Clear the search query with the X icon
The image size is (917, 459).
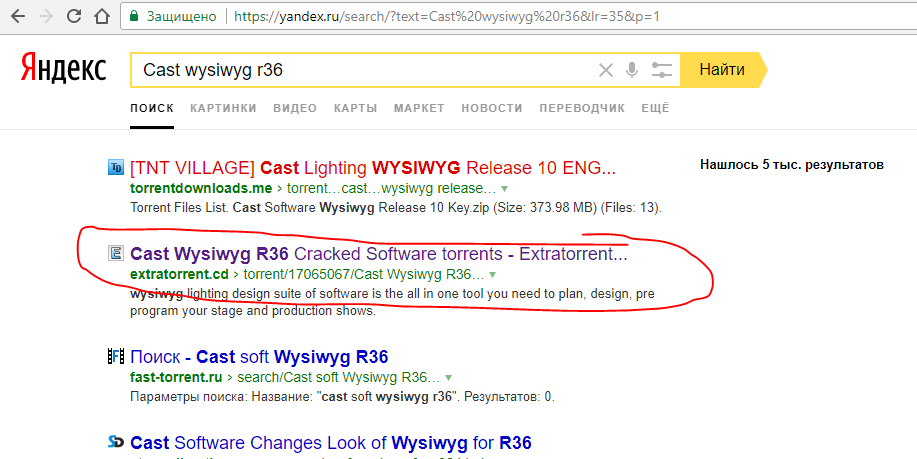605,71
